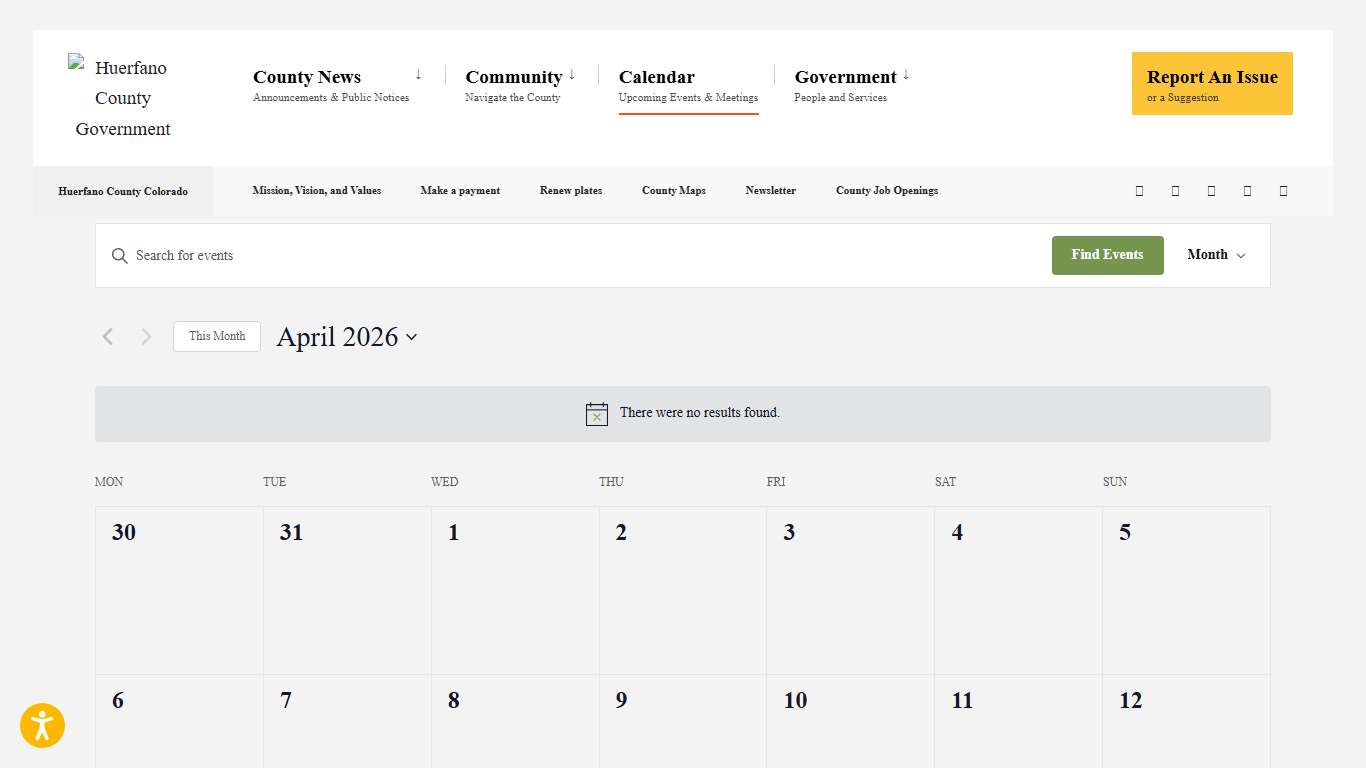Open the County Job Openings link
The width and height of the screenshot is (1366, 768).
[x=887, y=191]
